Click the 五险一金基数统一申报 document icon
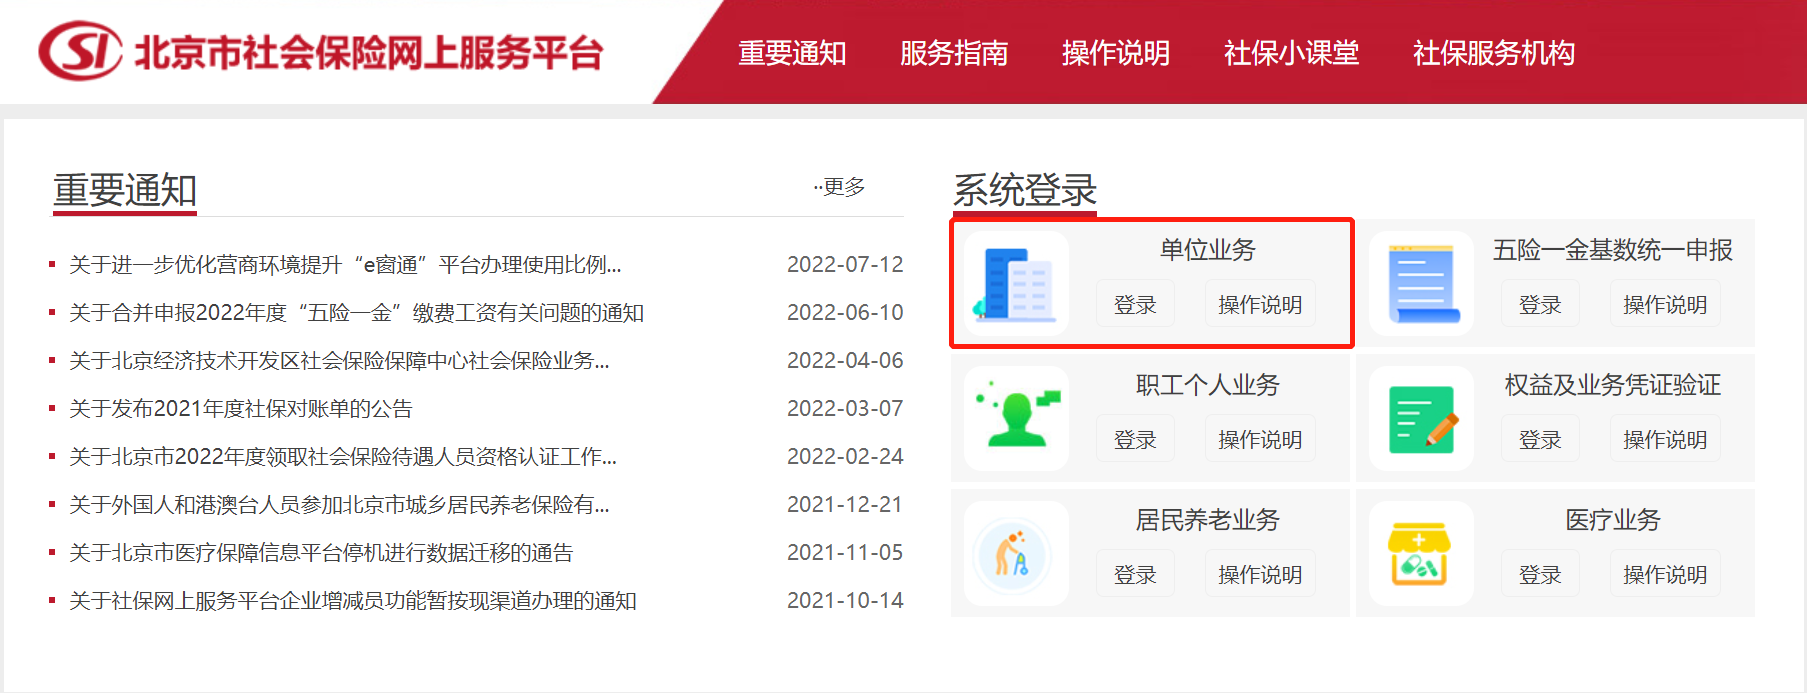Image resolution: width=1807 pixels, height=693 pixels. [1421, 284]
